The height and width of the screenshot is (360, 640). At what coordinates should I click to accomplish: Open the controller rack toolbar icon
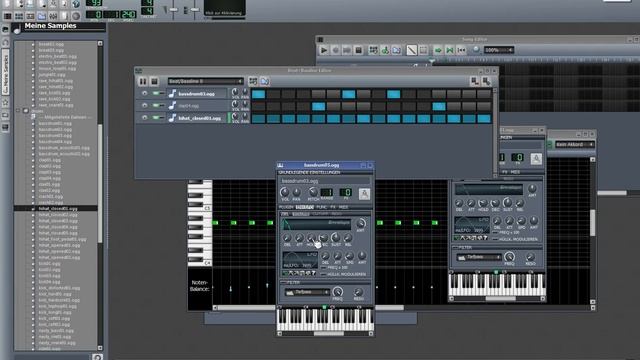[x=76, y=16]
